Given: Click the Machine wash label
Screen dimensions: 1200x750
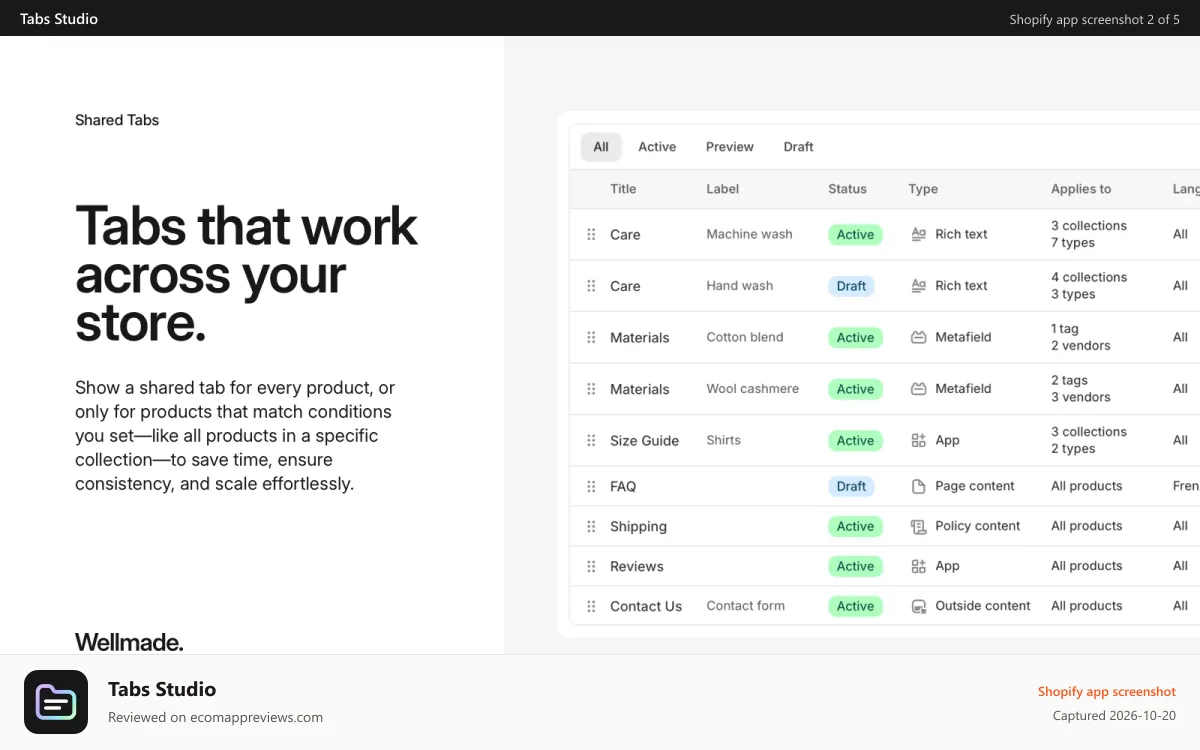Looking at the screenshot, I should [x=749, y=234].
